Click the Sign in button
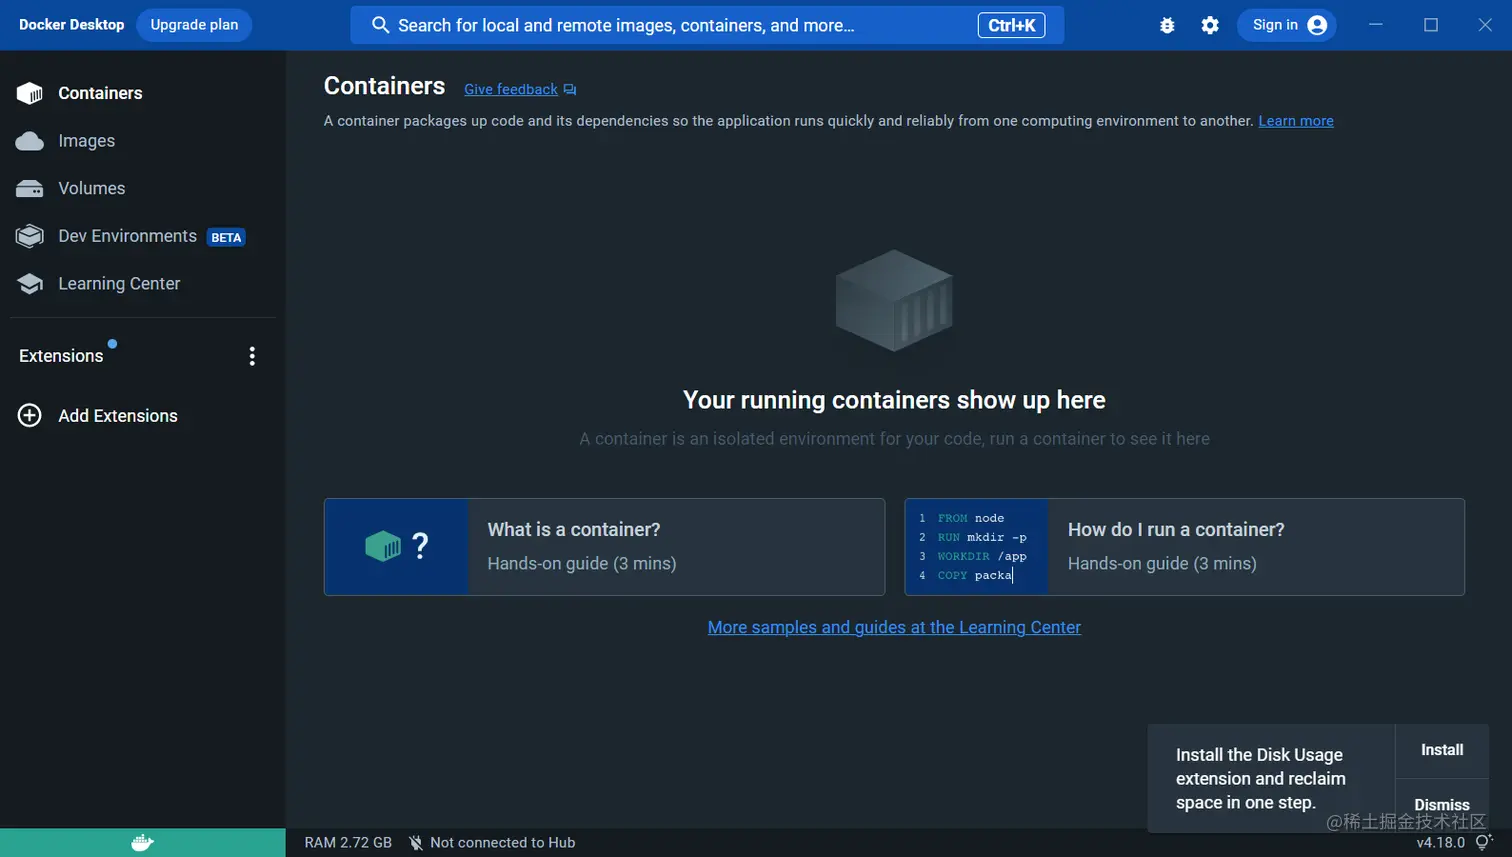This screenshot has width=1512, height=857. coord(1287,25)
